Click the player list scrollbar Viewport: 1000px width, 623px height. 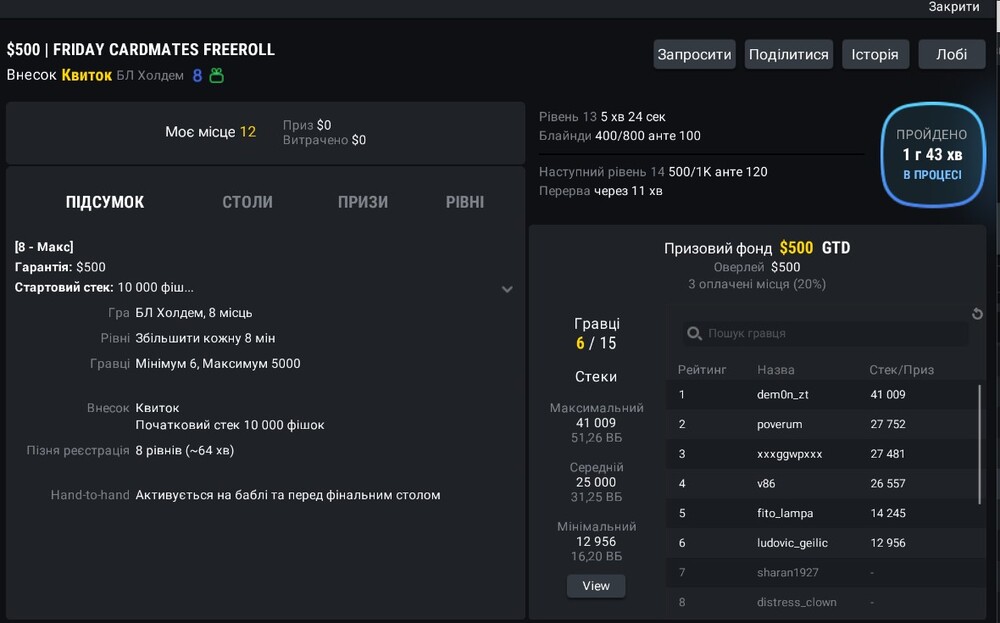(x=980, y=444)
